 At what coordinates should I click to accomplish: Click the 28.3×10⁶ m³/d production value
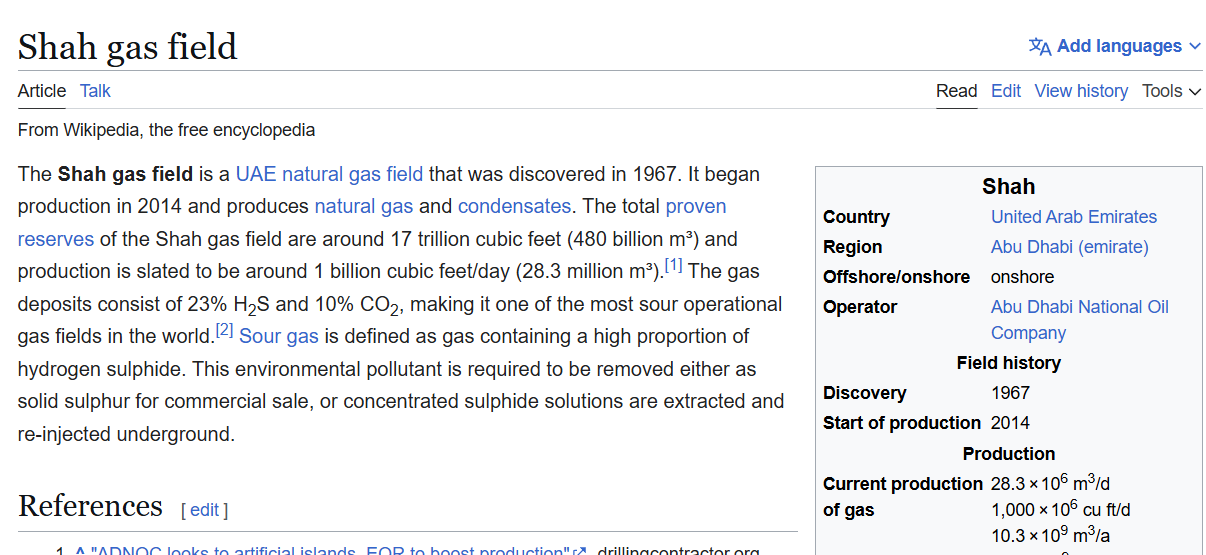1051,483
